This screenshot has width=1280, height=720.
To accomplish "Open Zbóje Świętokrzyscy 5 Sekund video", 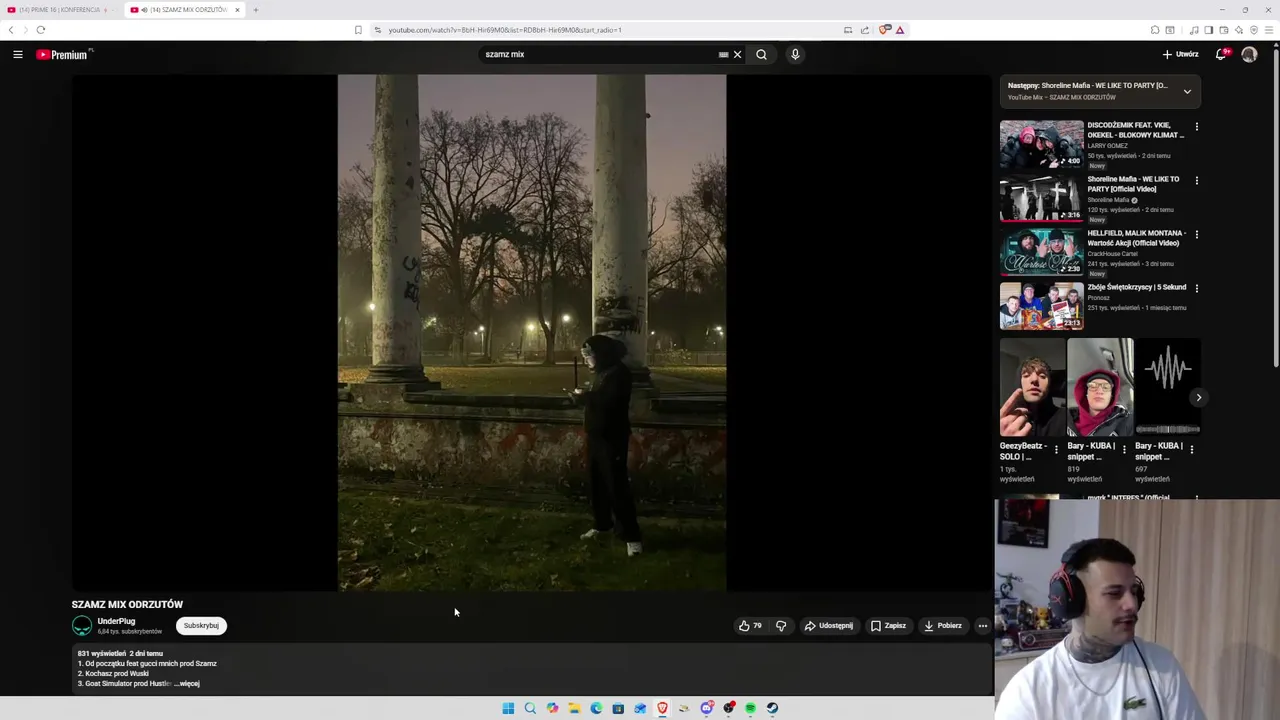I will [1041, 306].
